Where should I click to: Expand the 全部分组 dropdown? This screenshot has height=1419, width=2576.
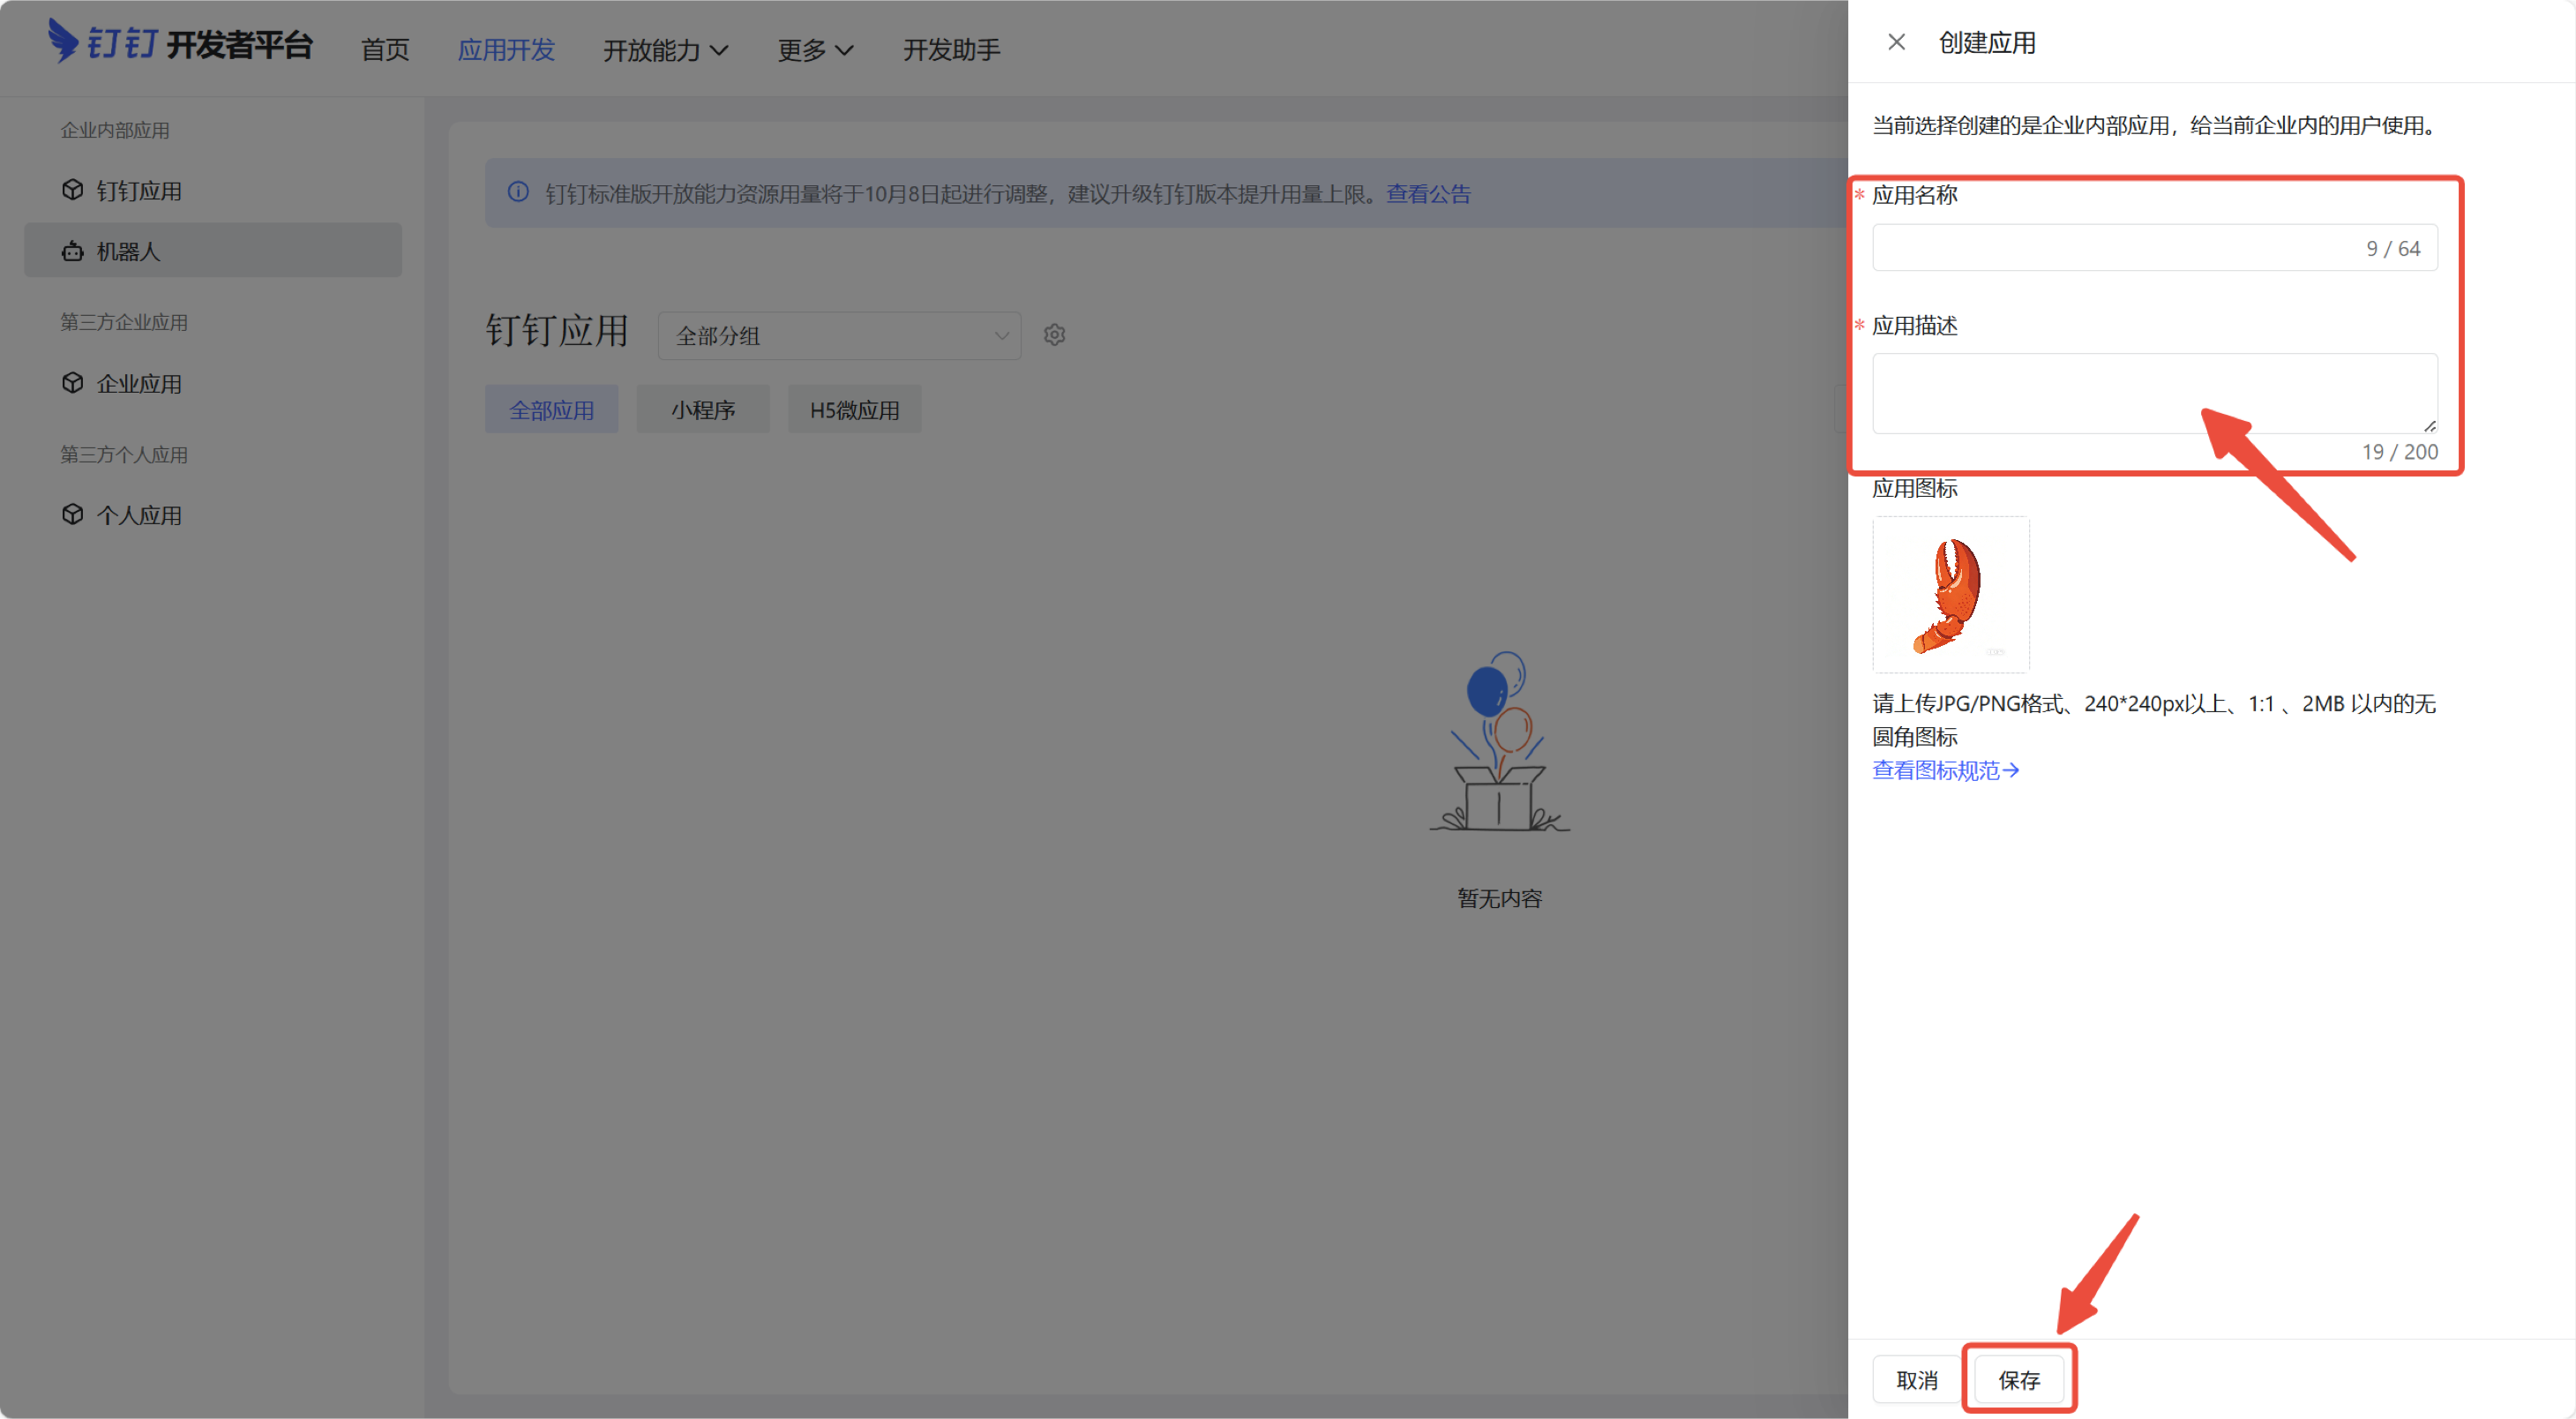click(x=838, y=336)
